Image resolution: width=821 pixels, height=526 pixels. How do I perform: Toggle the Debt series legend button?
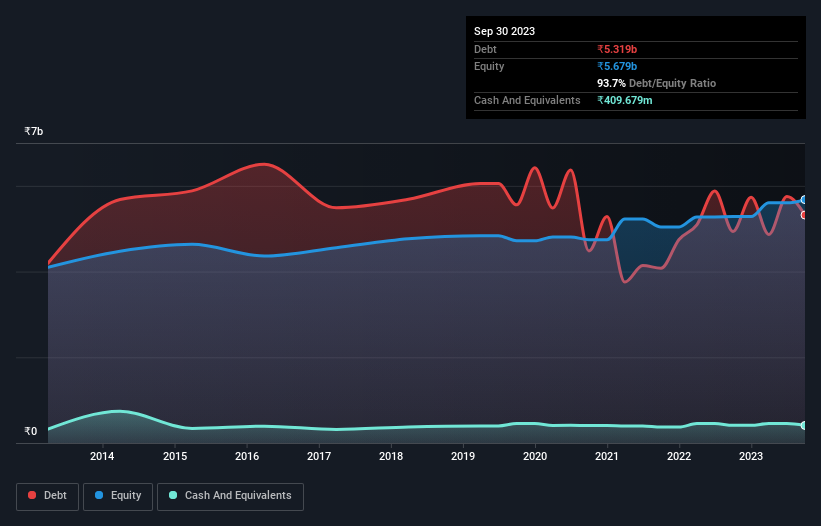(47, 496)
